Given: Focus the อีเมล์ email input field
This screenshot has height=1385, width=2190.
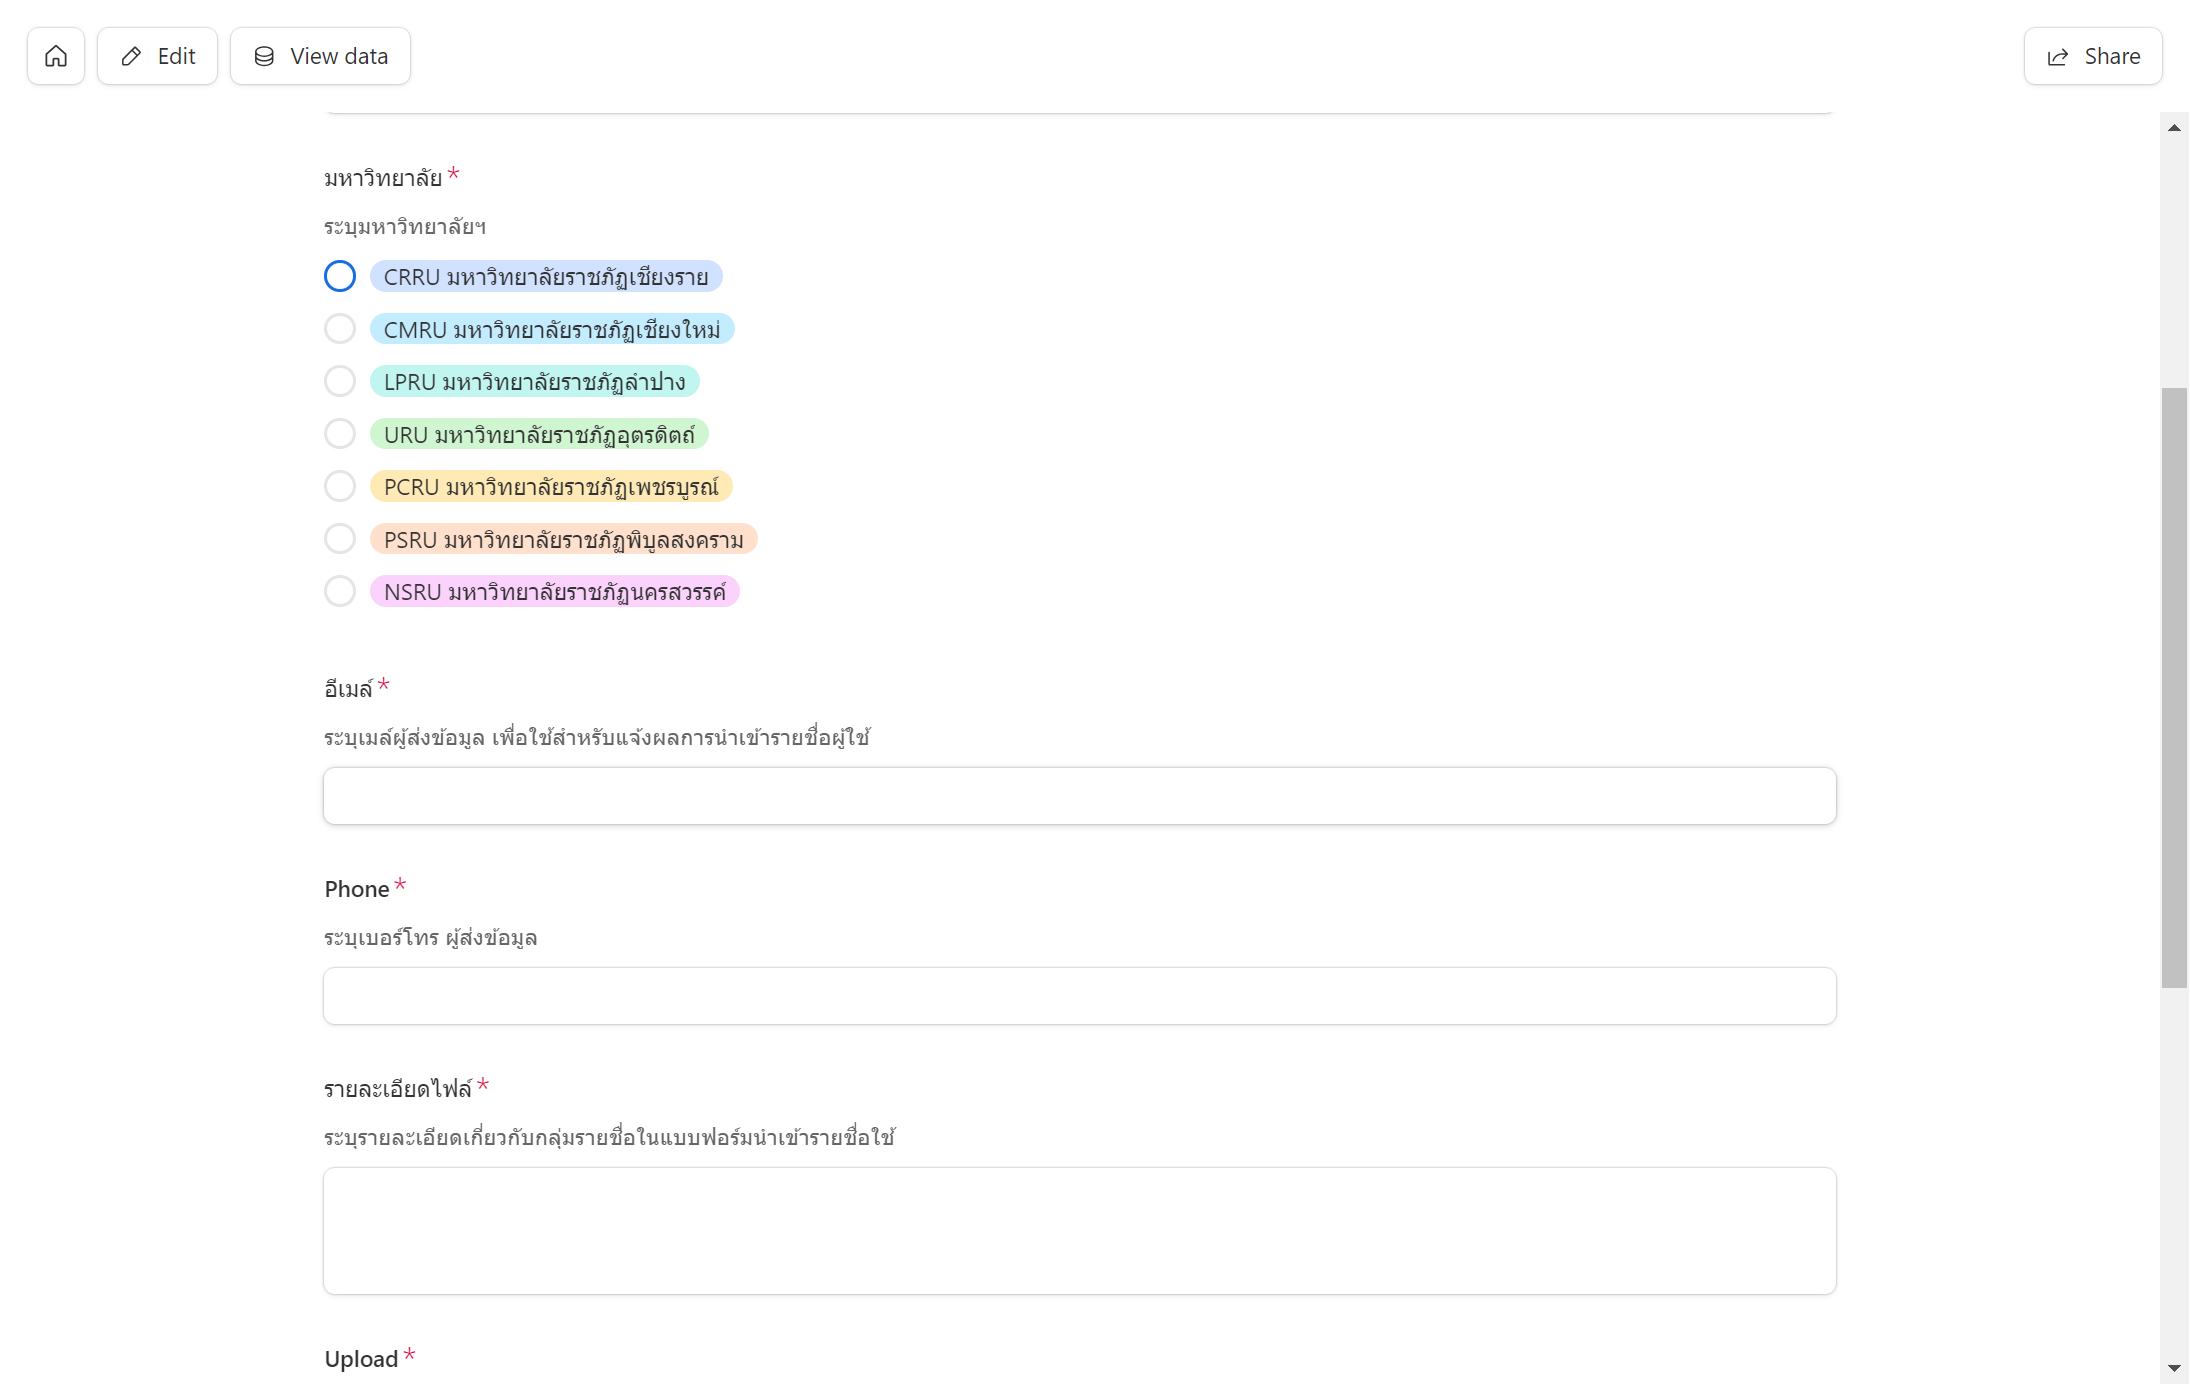Looking at the screenshot, I should pos(1079,796).
